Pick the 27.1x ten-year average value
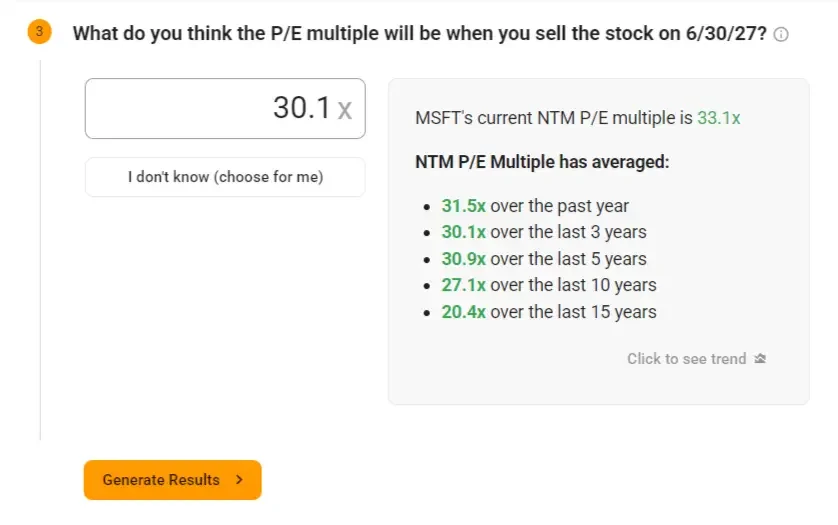 click(x=463, y=285)
